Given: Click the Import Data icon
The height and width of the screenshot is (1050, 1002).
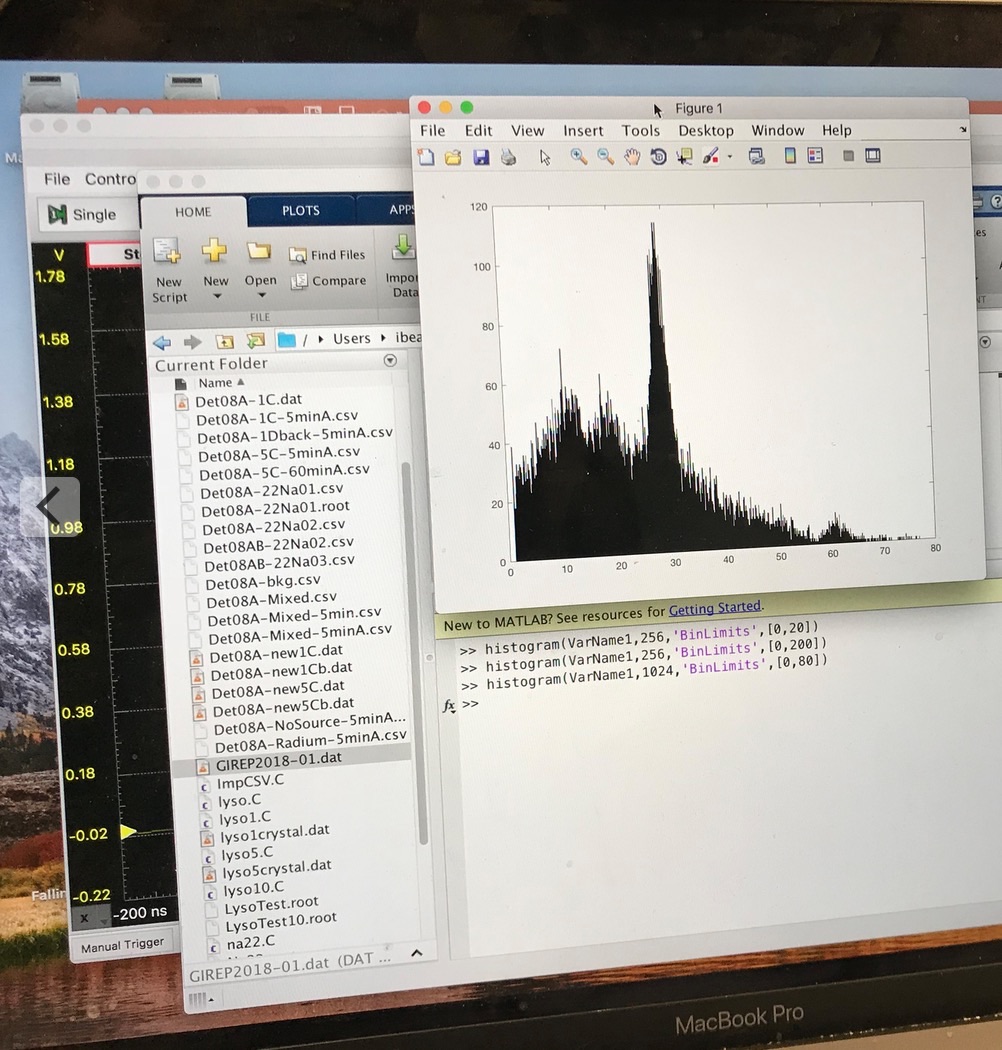Looking at the screenshot, I should coord(404,265).
